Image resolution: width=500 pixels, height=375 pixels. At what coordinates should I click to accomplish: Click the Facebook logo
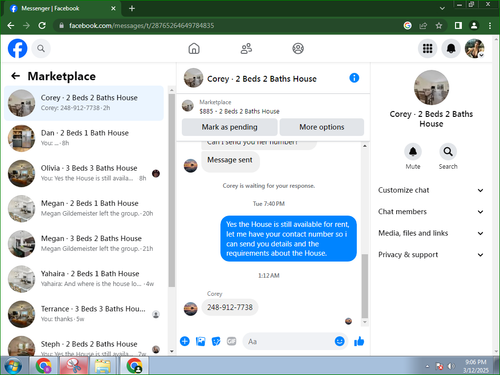point(17,49)
